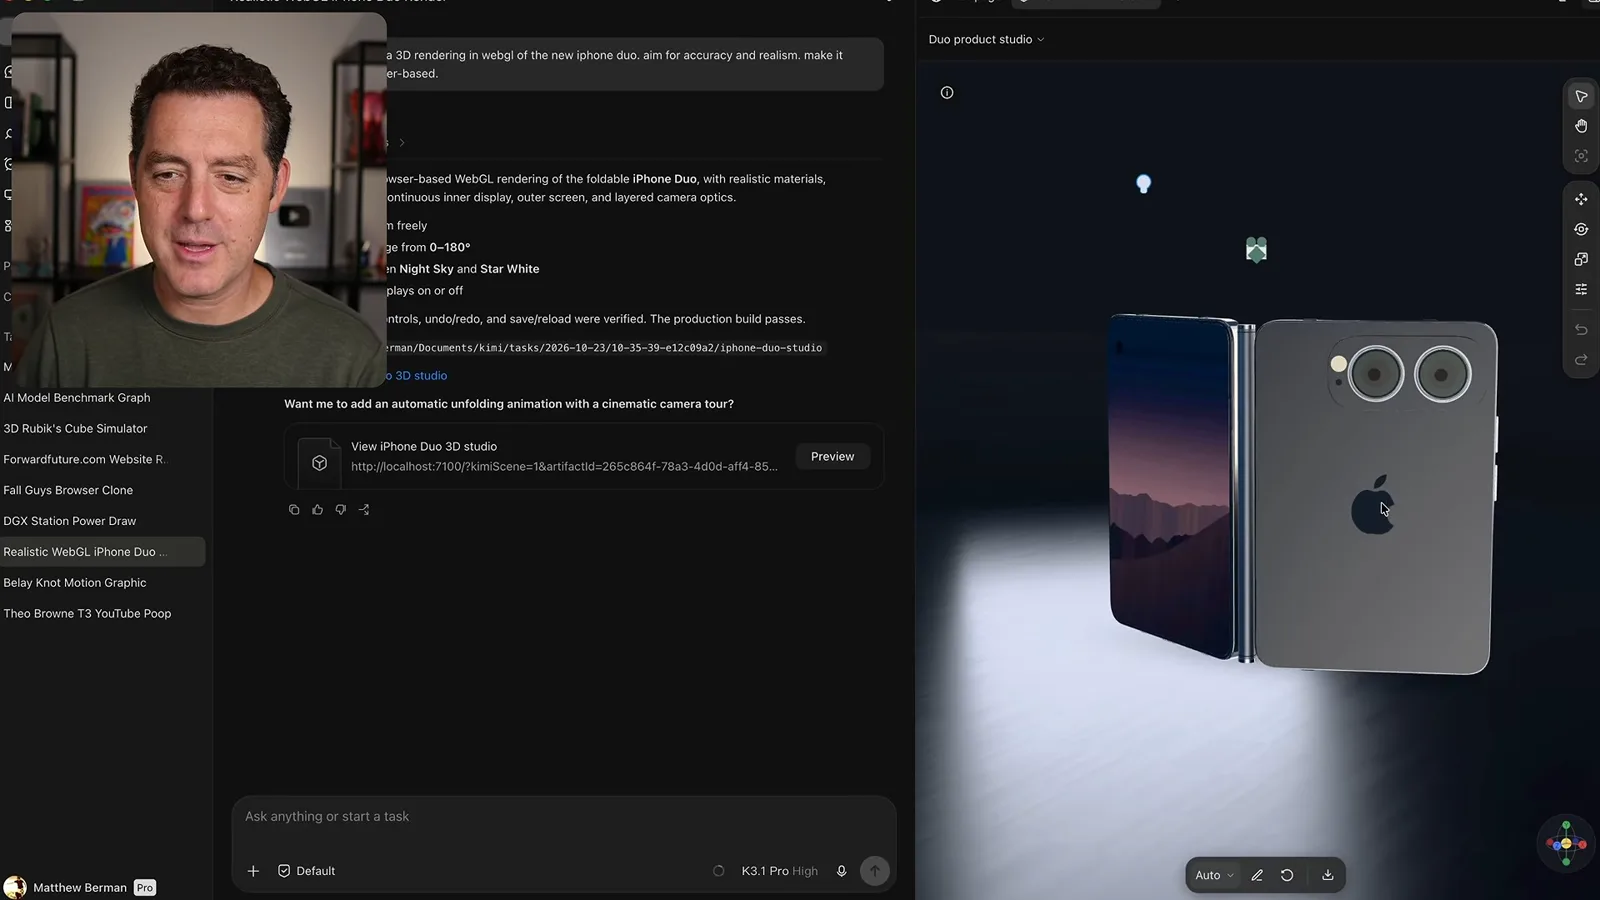Select the move gizmo tool
Image resolution: width=1600 pixels, height=900 pixels.
pos(1581,199)
